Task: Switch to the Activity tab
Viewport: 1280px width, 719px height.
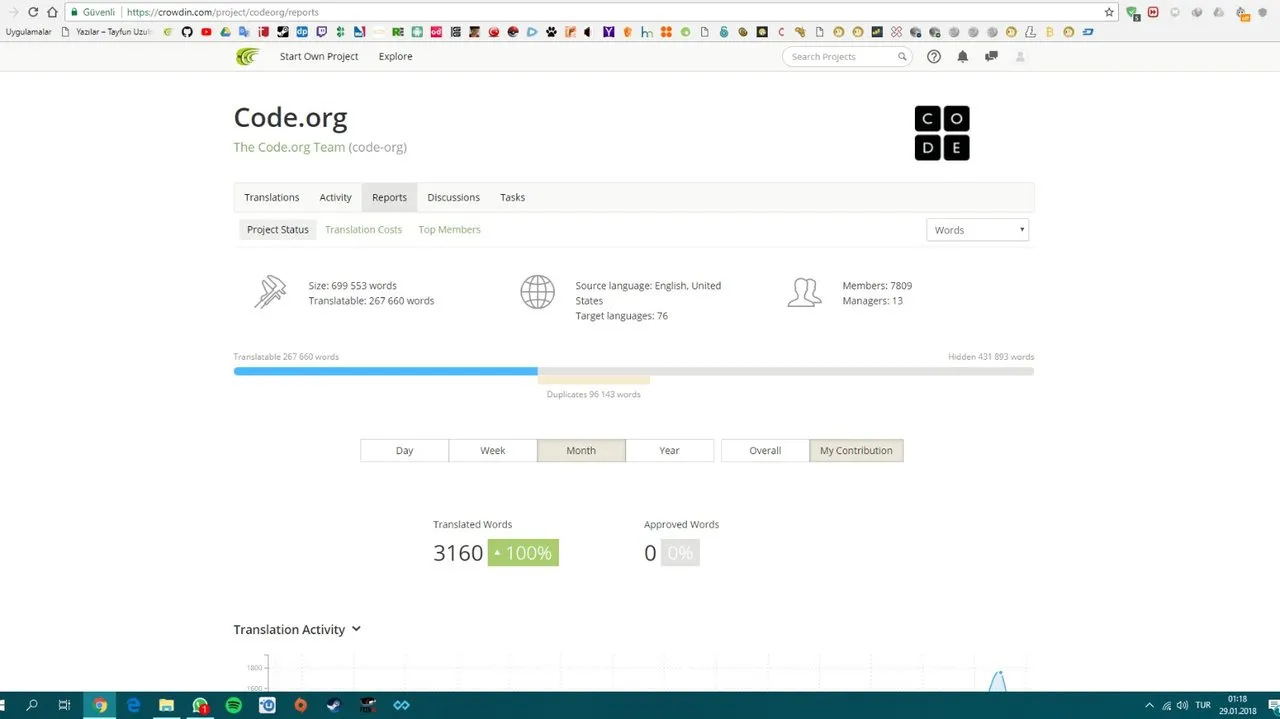Action: pos(335,197)
